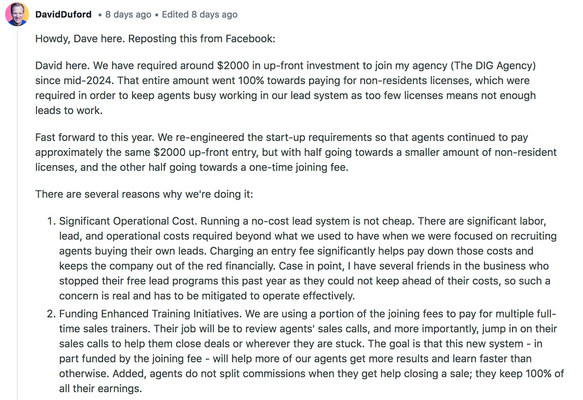Click the list number 1 marker
This screenshot has height=400, width=583.
coord(51,221)
